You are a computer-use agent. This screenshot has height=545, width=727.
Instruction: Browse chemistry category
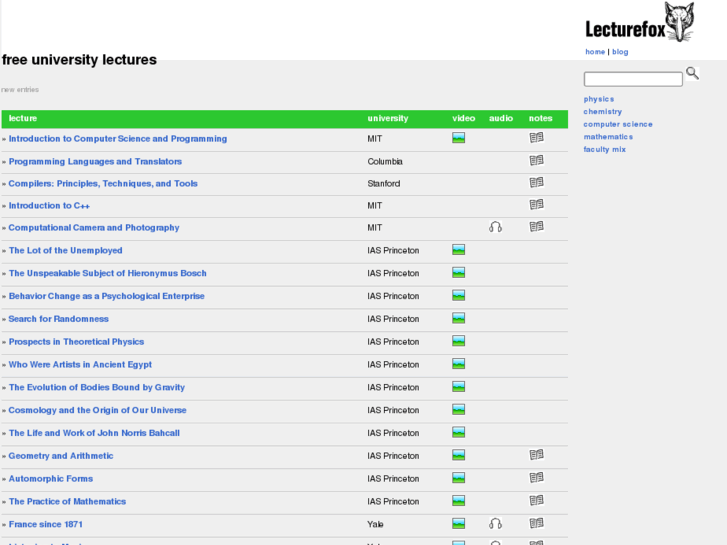(603, 111)
